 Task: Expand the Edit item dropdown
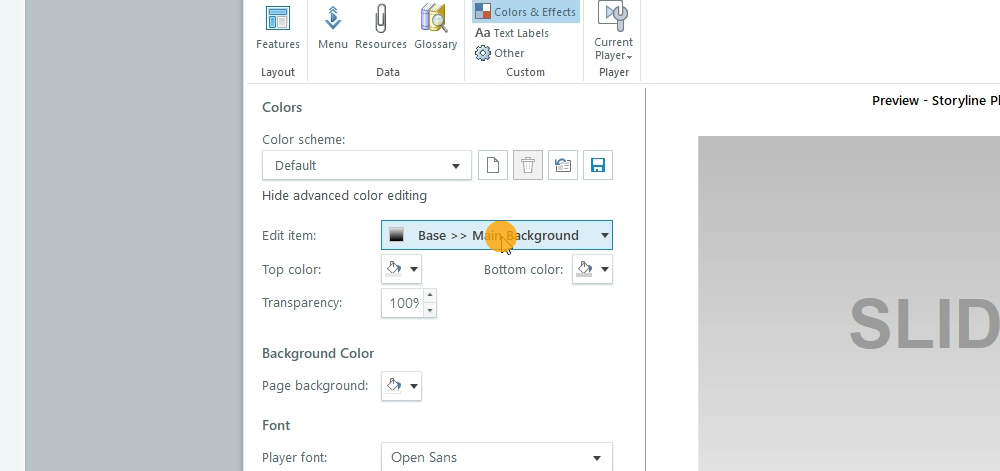coord(496,236)
